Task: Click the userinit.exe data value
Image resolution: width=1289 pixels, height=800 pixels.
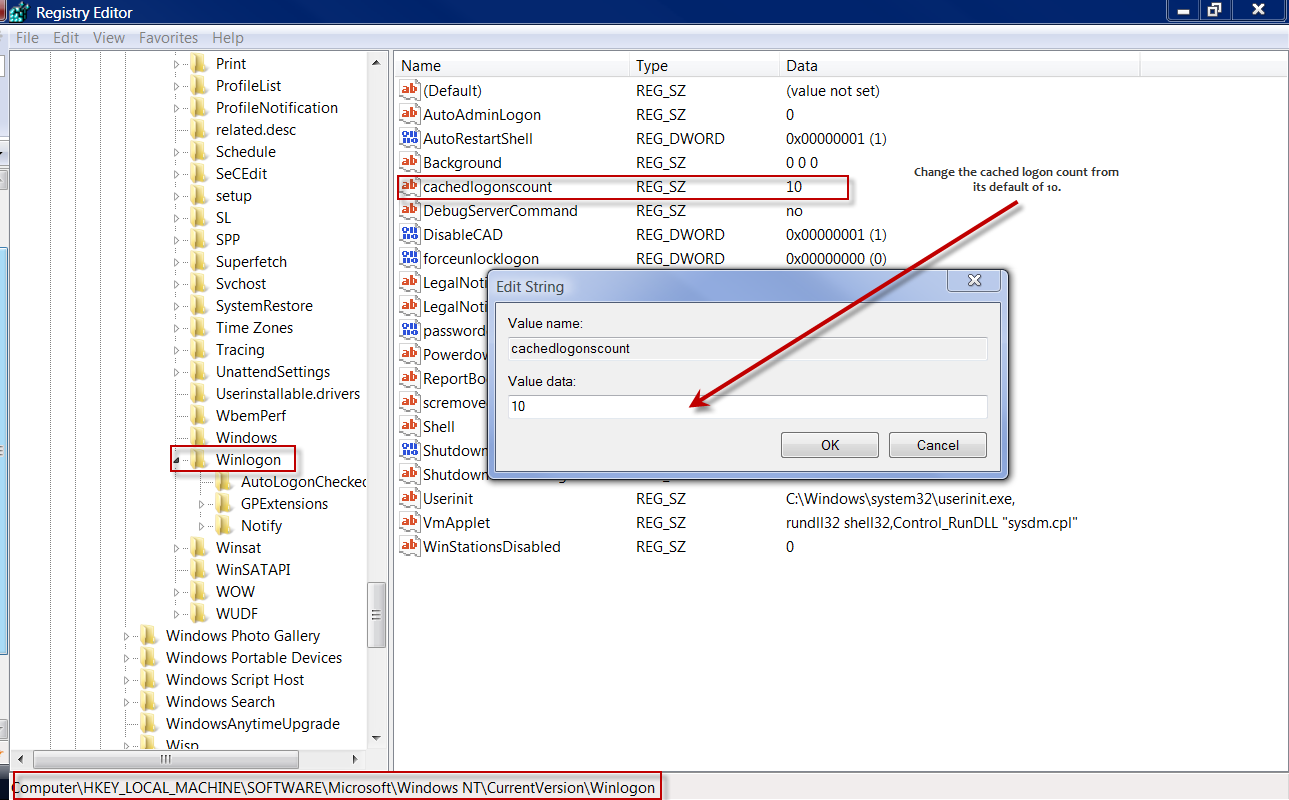Action: coord(900,498)
